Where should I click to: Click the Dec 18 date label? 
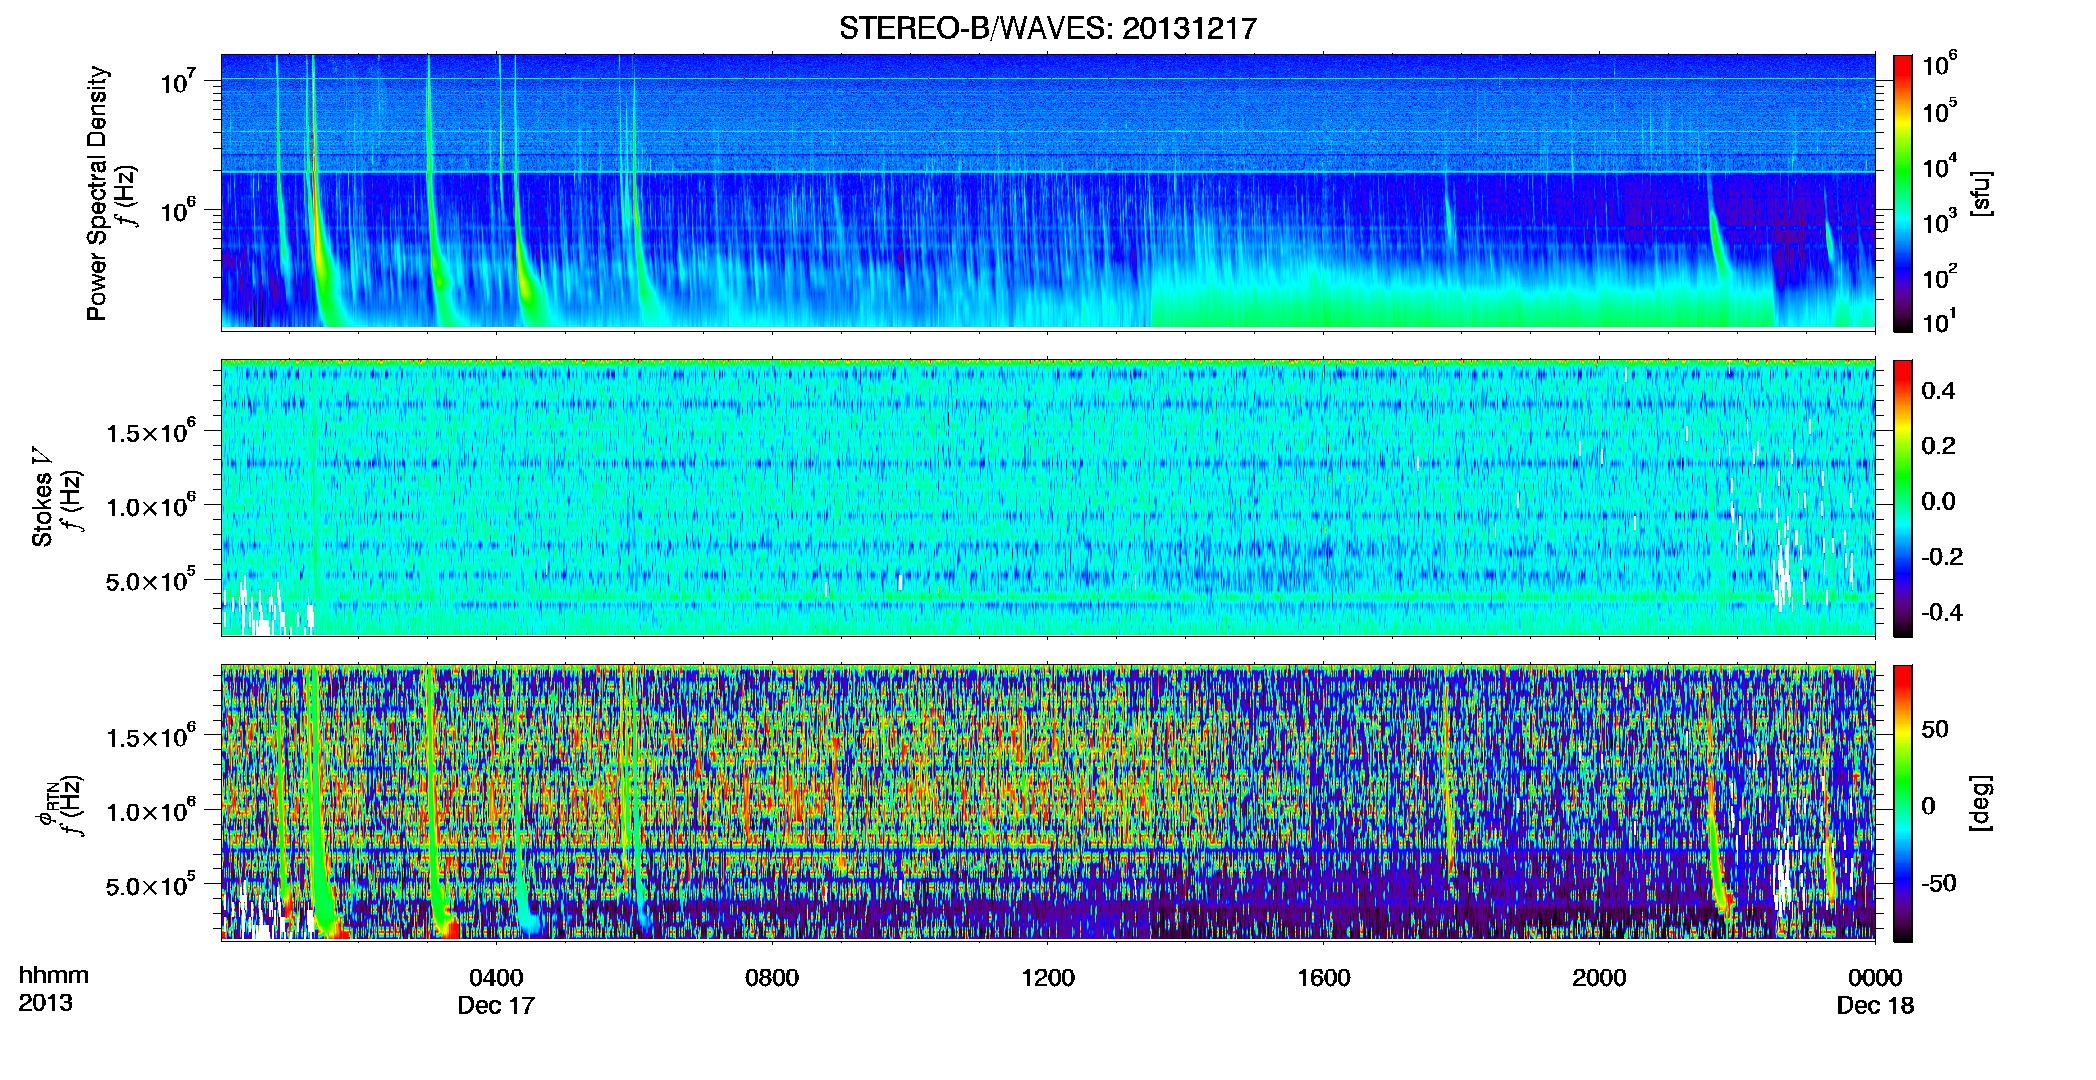pos(1875,1005)
